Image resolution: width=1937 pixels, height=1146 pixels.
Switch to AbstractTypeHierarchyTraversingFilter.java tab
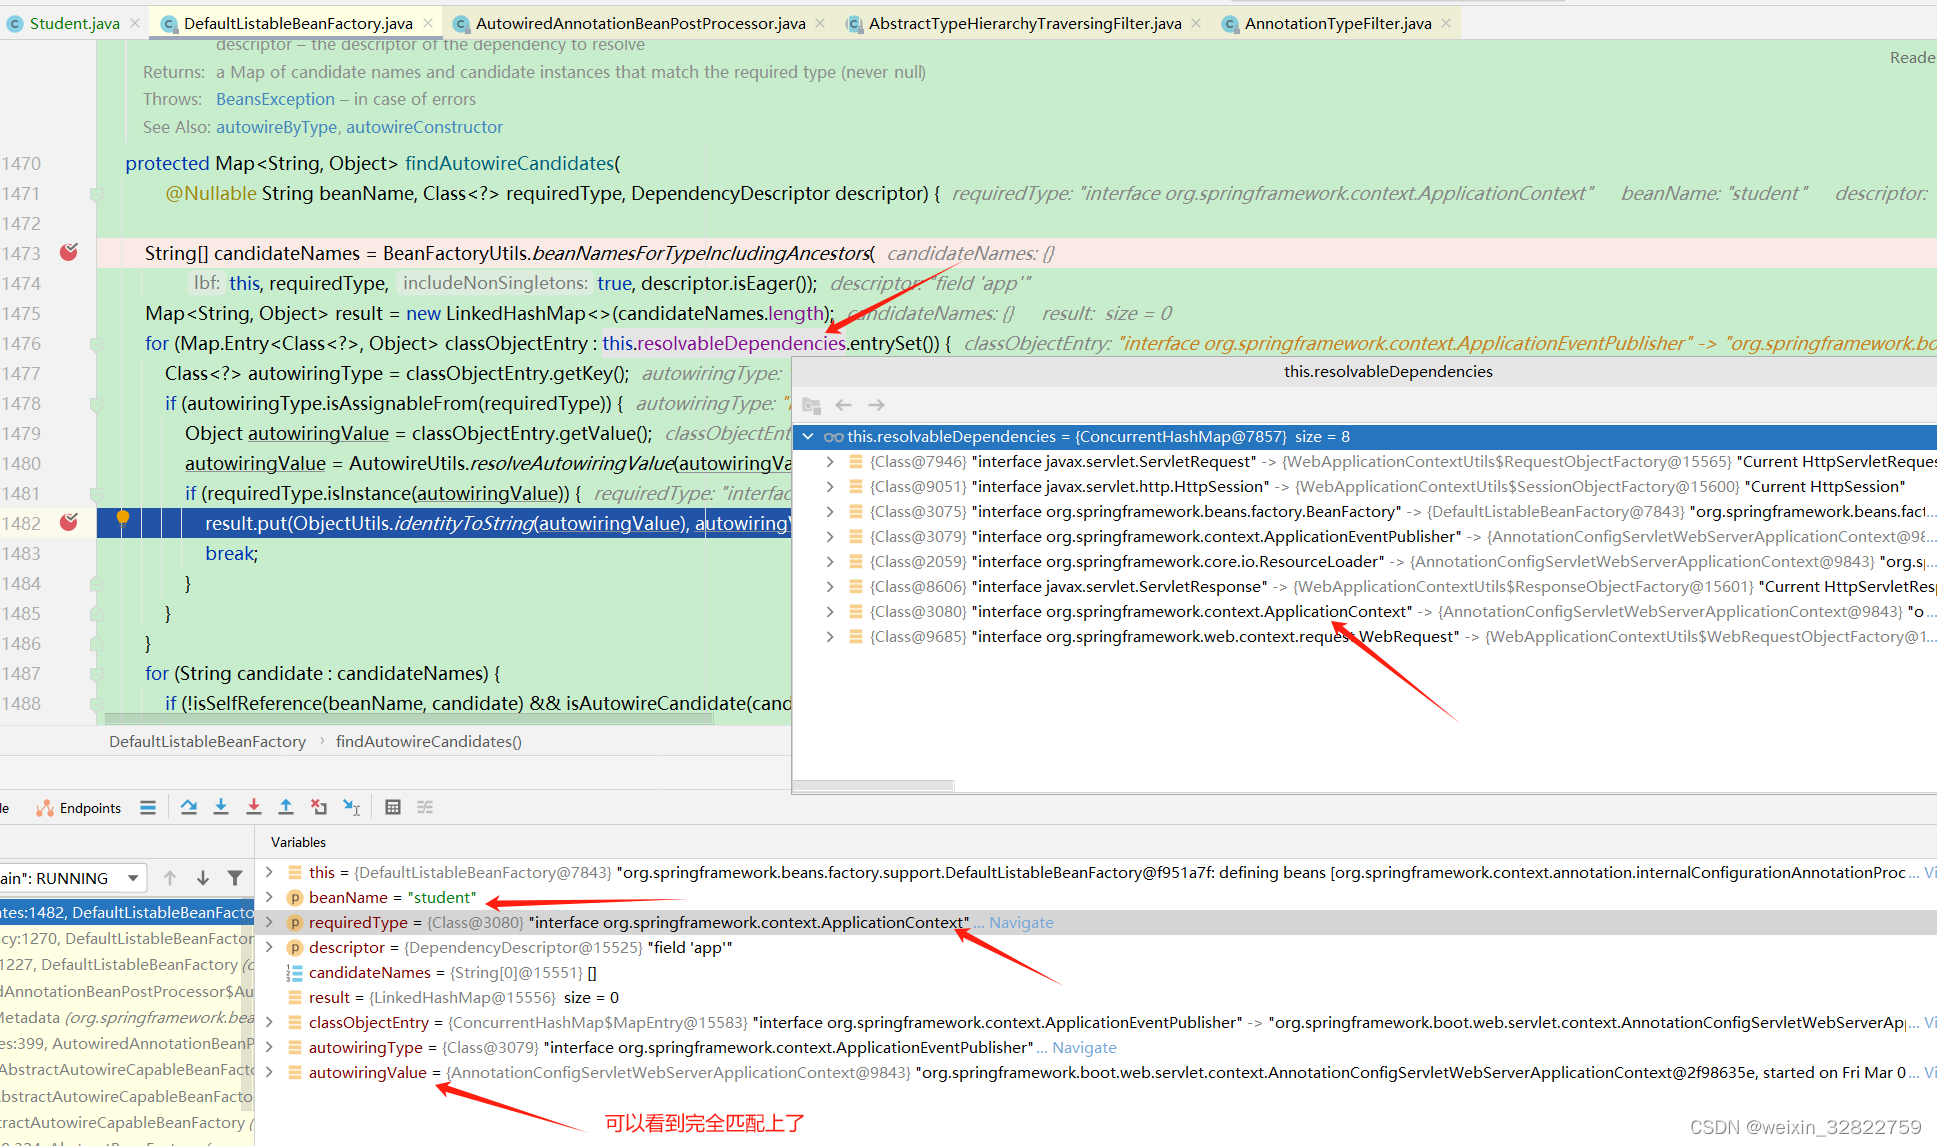[x=1025, y=23]
